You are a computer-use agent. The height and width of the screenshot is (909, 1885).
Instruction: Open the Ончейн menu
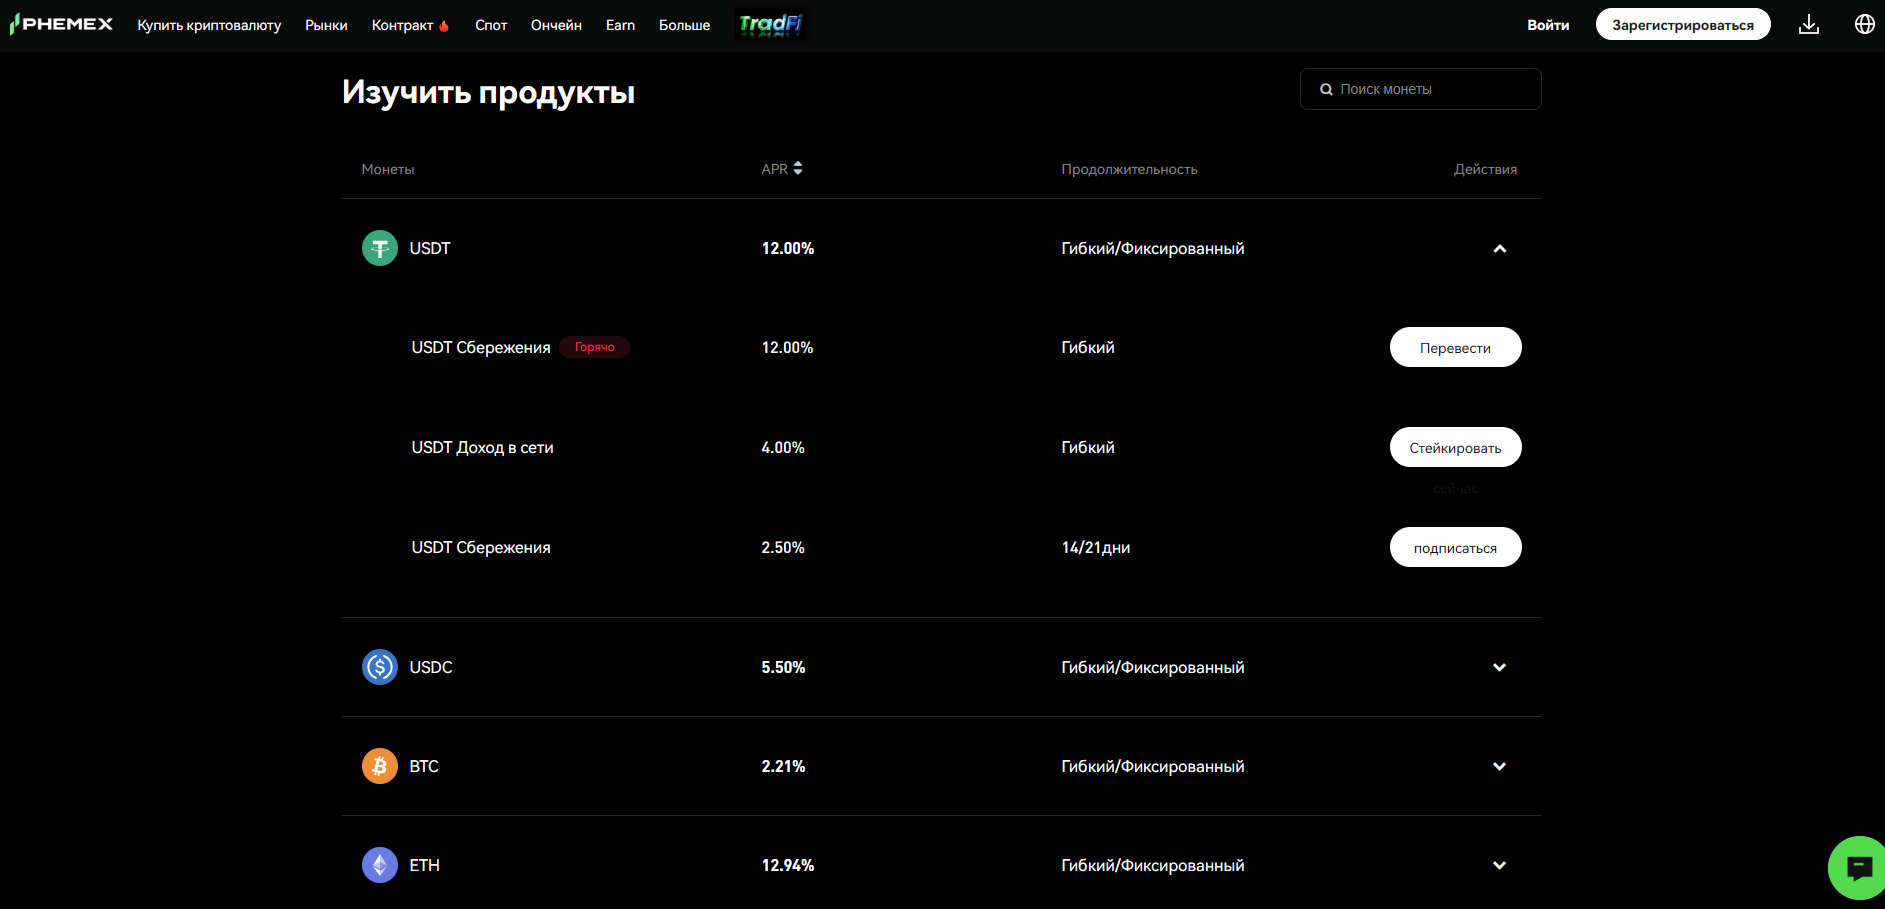pos(556,25)
